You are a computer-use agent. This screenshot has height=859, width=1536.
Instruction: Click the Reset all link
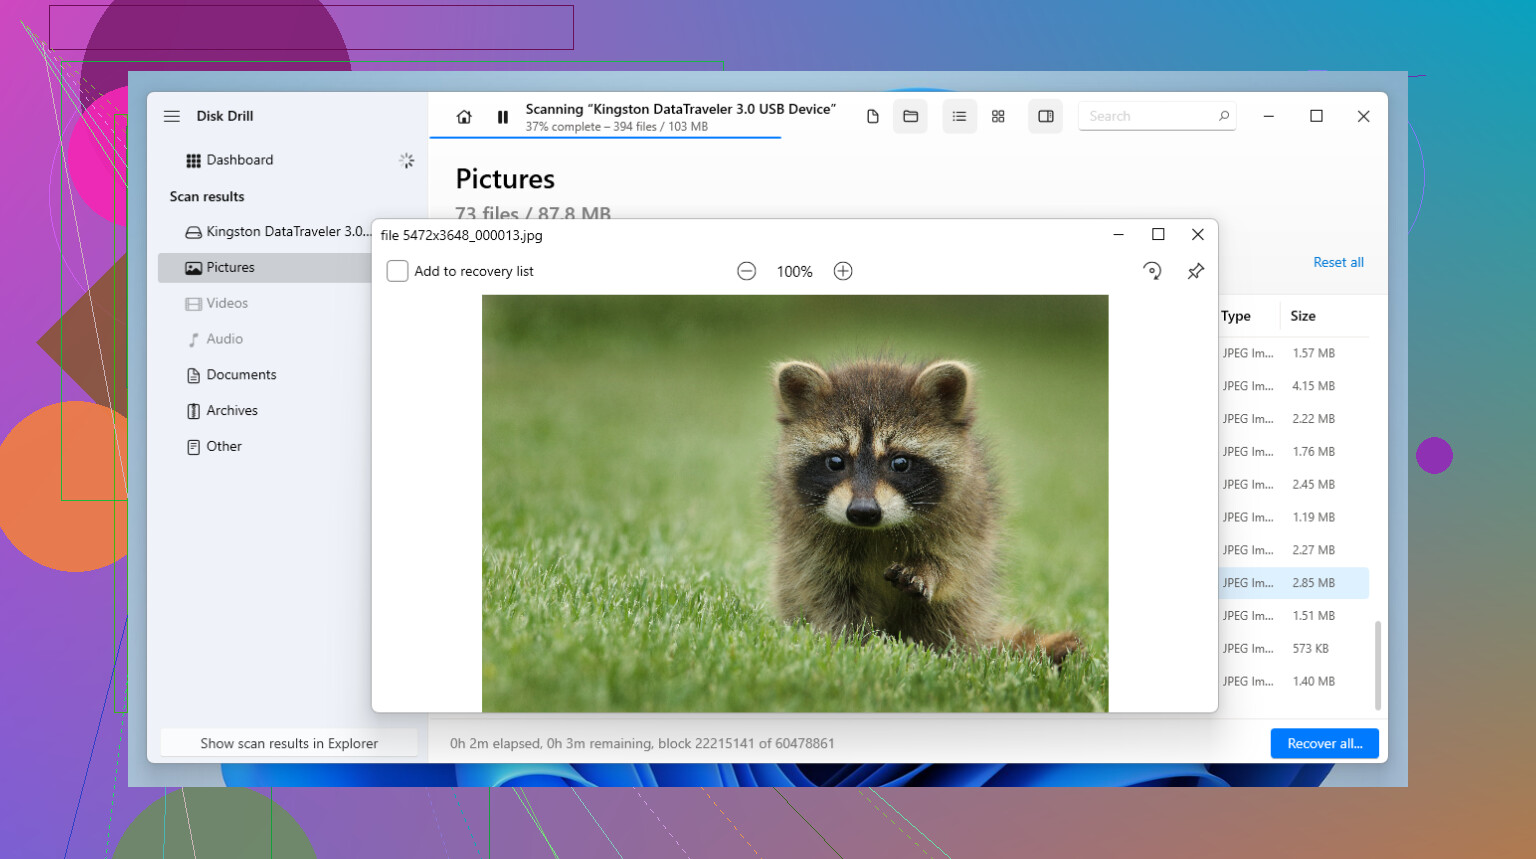point(1338,262)
